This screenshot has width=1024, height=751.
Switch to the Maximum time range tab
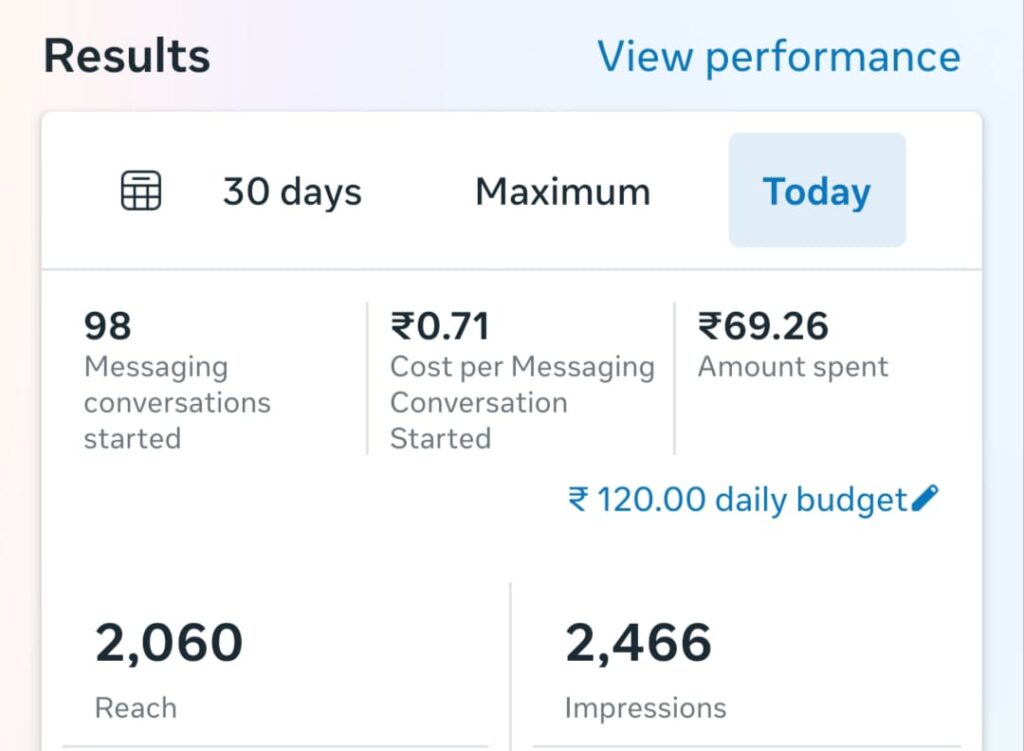click(x=563, y=192)
